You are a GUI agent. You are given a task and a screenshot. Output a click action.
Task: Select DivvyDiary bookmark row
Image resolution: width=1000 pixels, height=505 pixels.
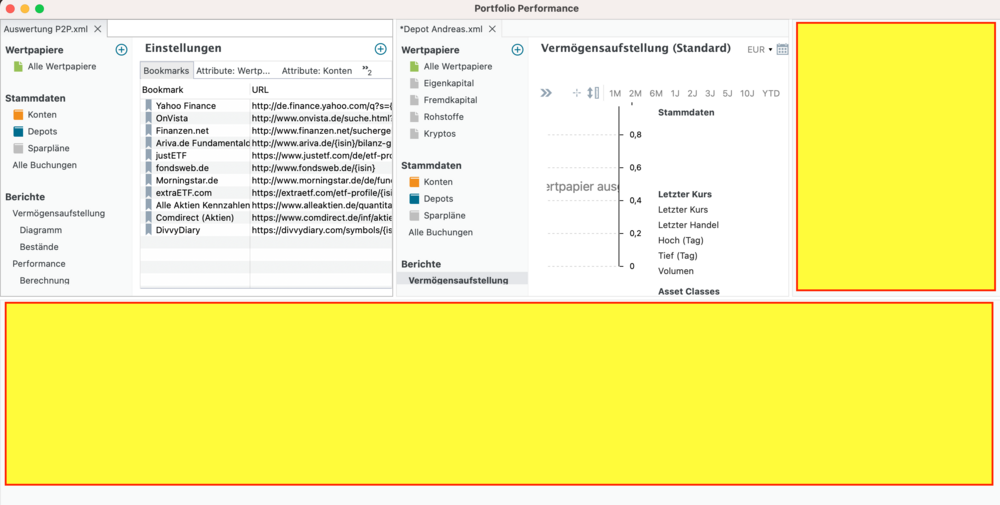click(266, 230)
